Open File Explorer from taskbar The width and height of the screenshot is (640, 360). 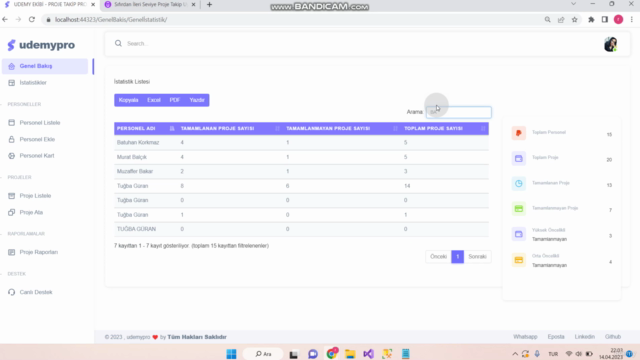point(350,354)
